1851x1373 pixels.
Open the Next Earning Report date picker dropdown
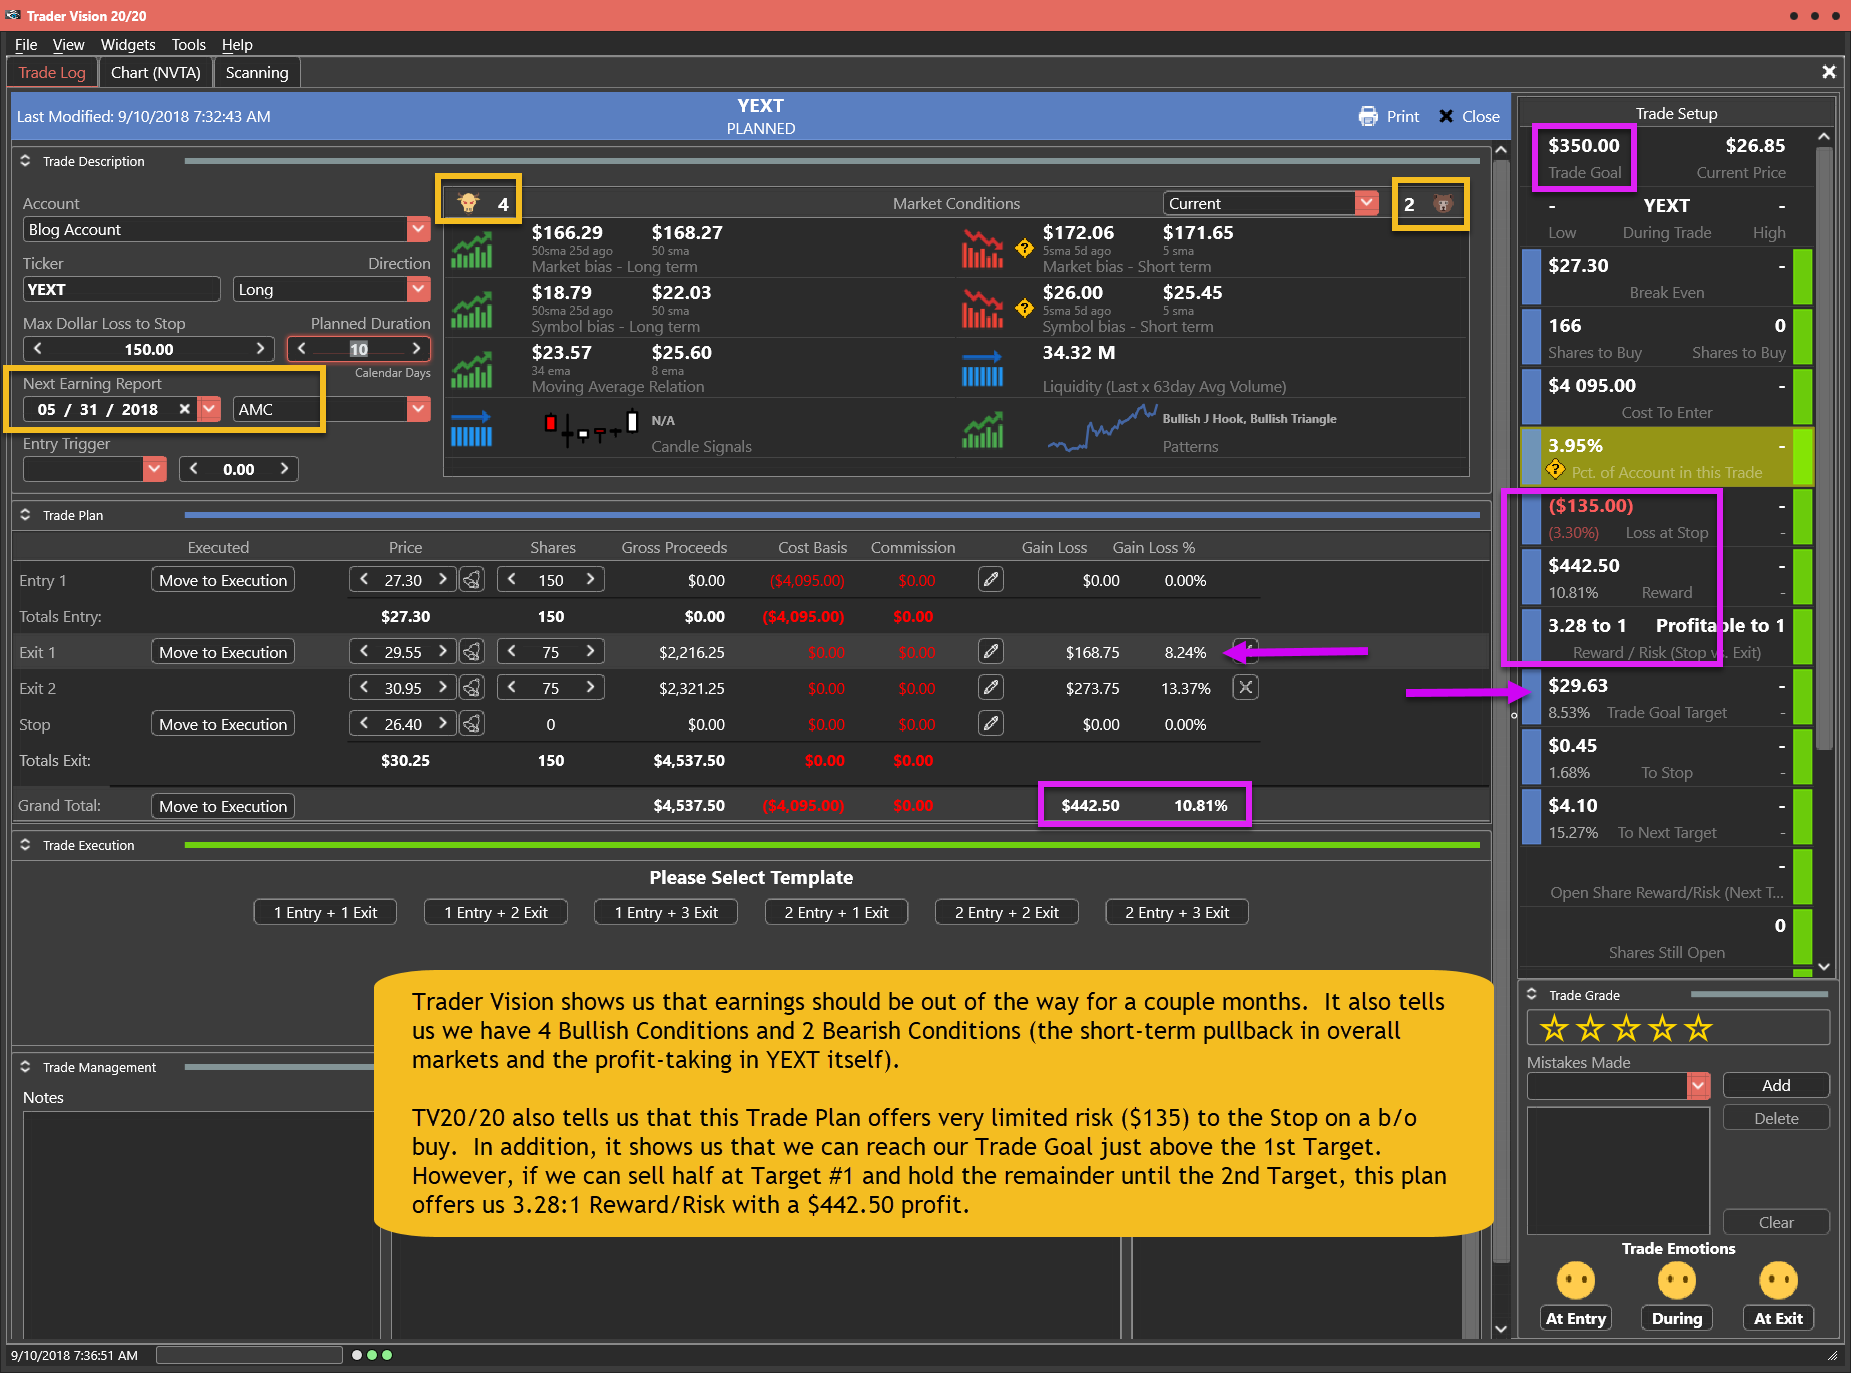(209, 409)
